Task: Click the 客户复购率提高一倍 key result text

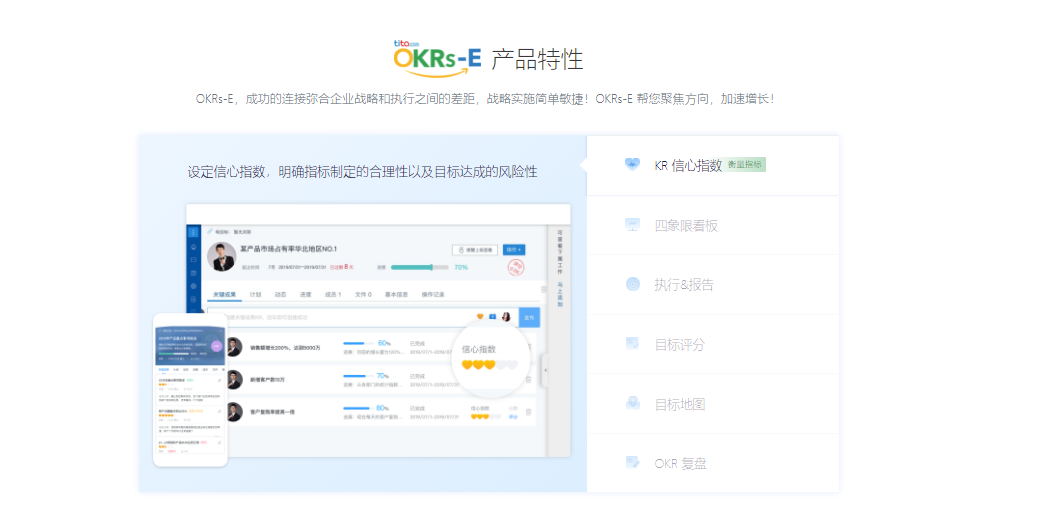Action: tap(272, 412)
